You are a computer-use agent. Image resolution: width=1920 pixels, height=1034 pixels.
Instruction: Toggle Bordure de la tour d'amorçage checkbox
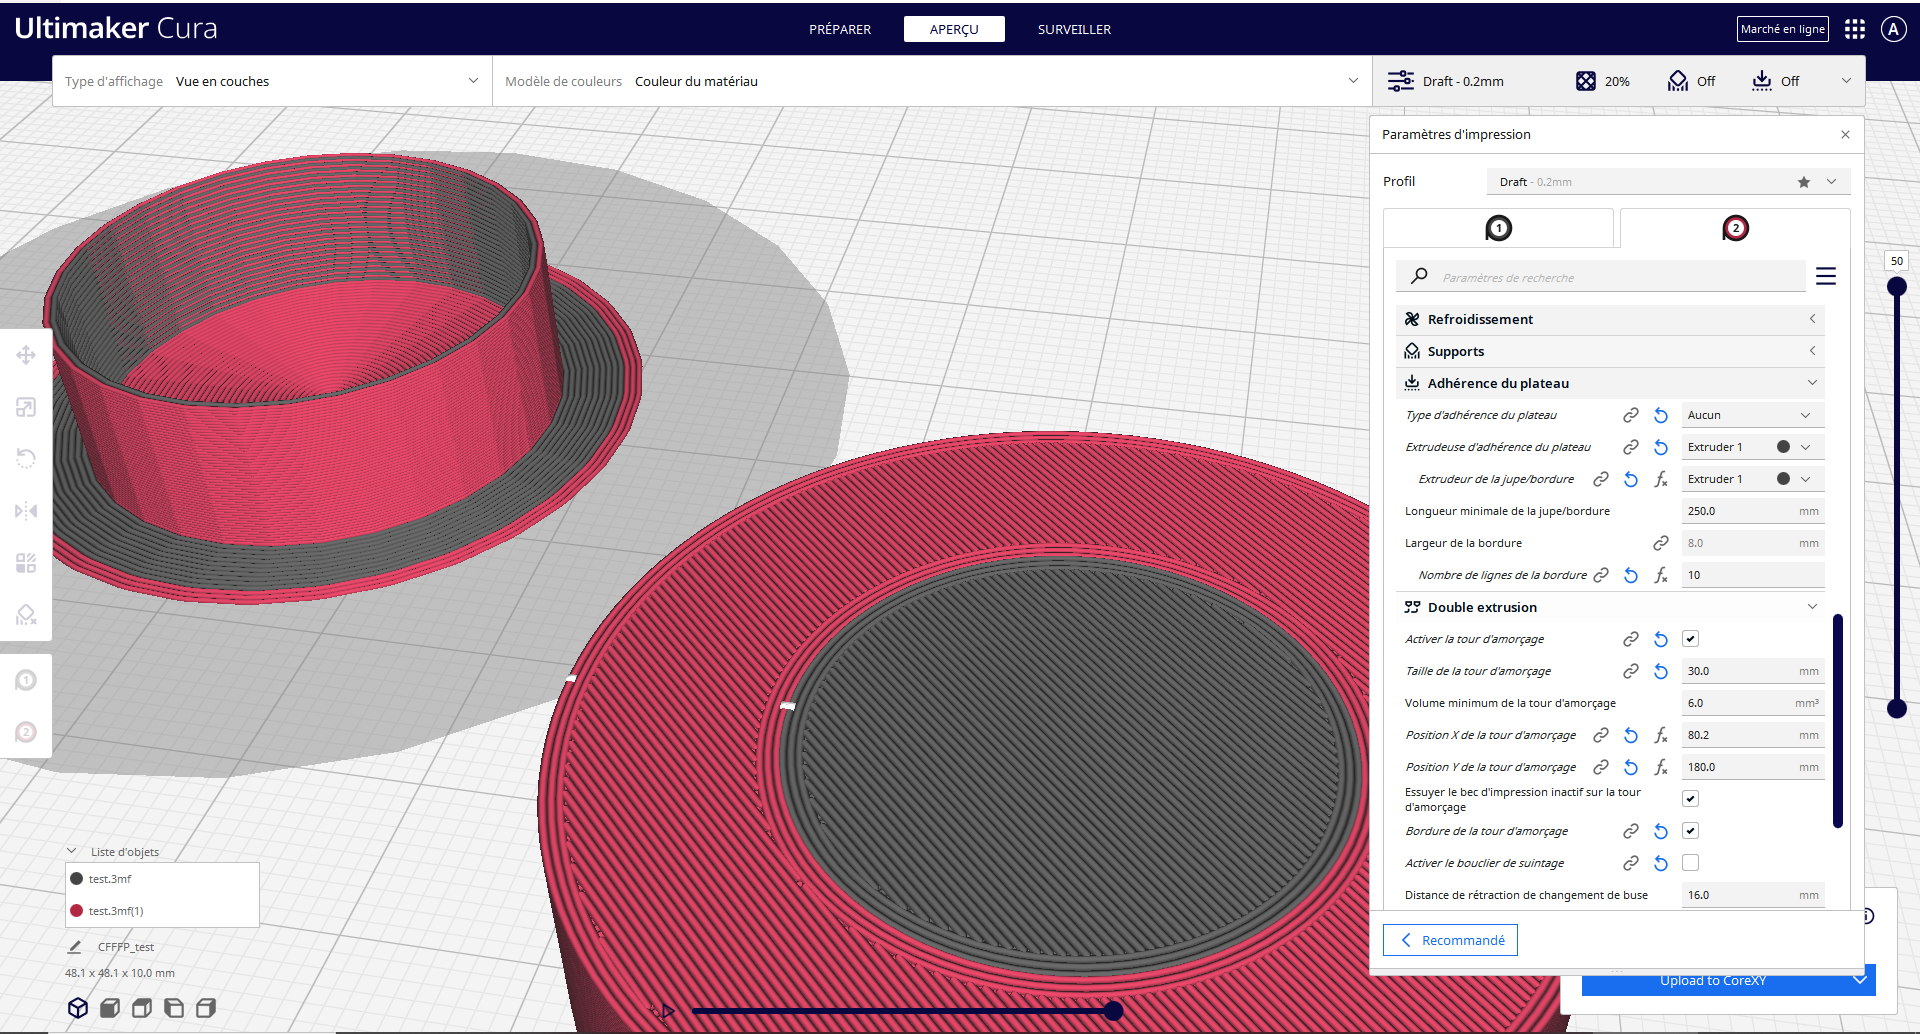1691,831
